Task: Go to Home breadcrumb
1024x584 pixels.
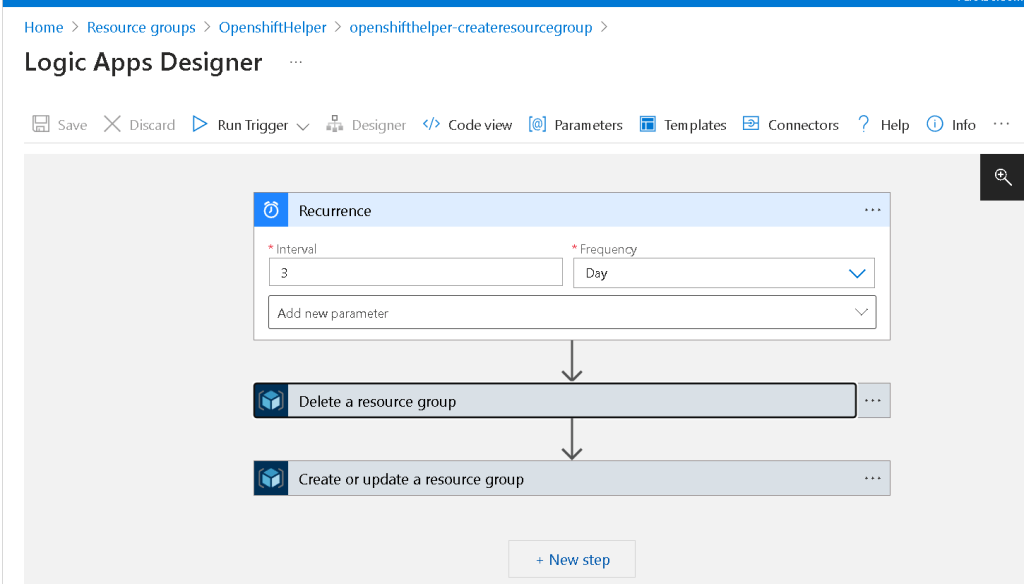Action: click(x=44, y=27)
